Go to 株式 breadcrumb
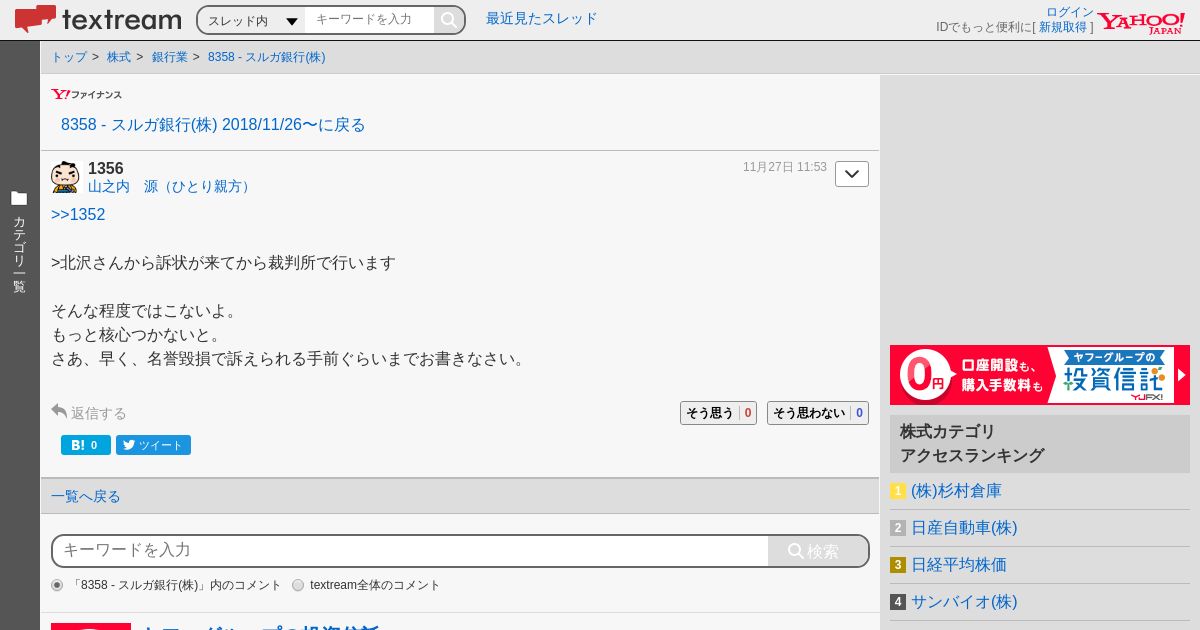Screen dimensions: 1200x630 (119, 57)
